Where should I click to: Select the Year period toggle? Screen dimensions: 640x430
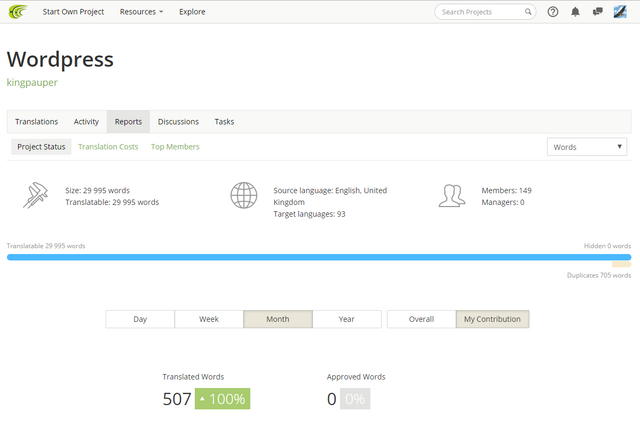tap(347, 319)
